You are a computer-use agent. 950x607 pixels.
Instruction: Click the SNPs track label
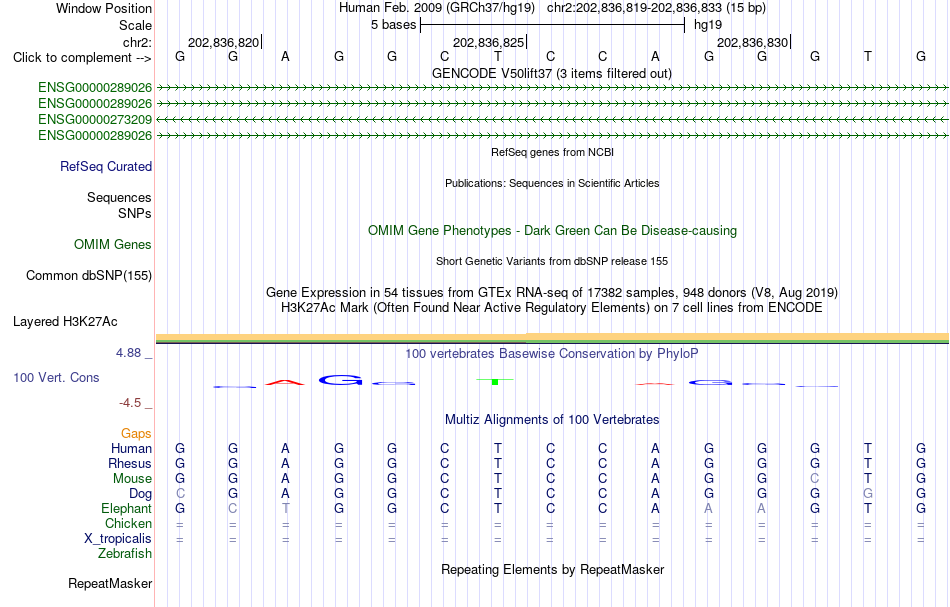[x=135, y=213]
